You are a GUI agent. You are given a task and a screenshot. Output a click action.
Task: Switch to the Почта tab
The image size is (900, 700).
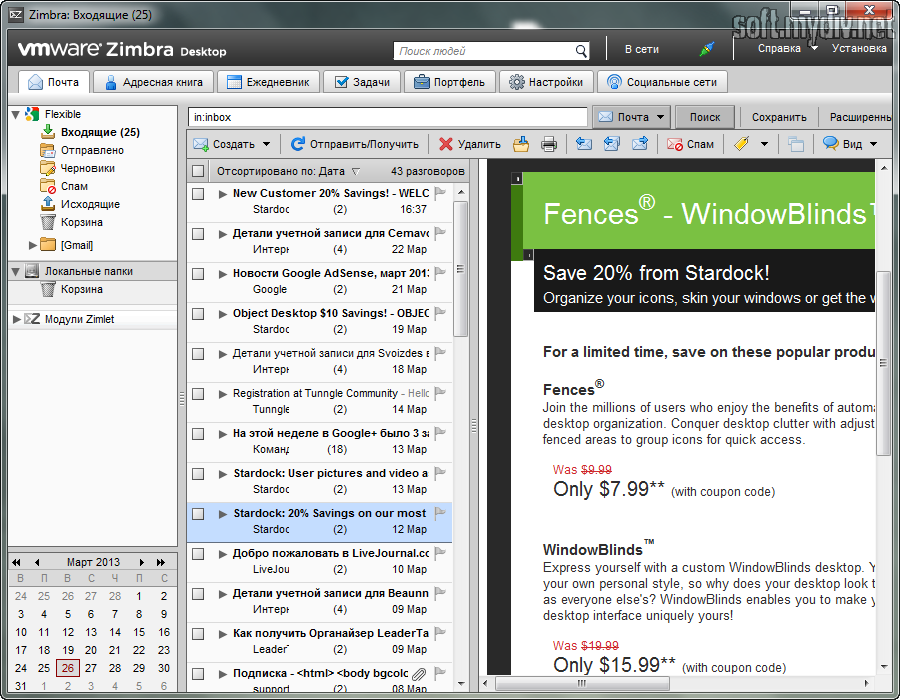tap(55, 82)
